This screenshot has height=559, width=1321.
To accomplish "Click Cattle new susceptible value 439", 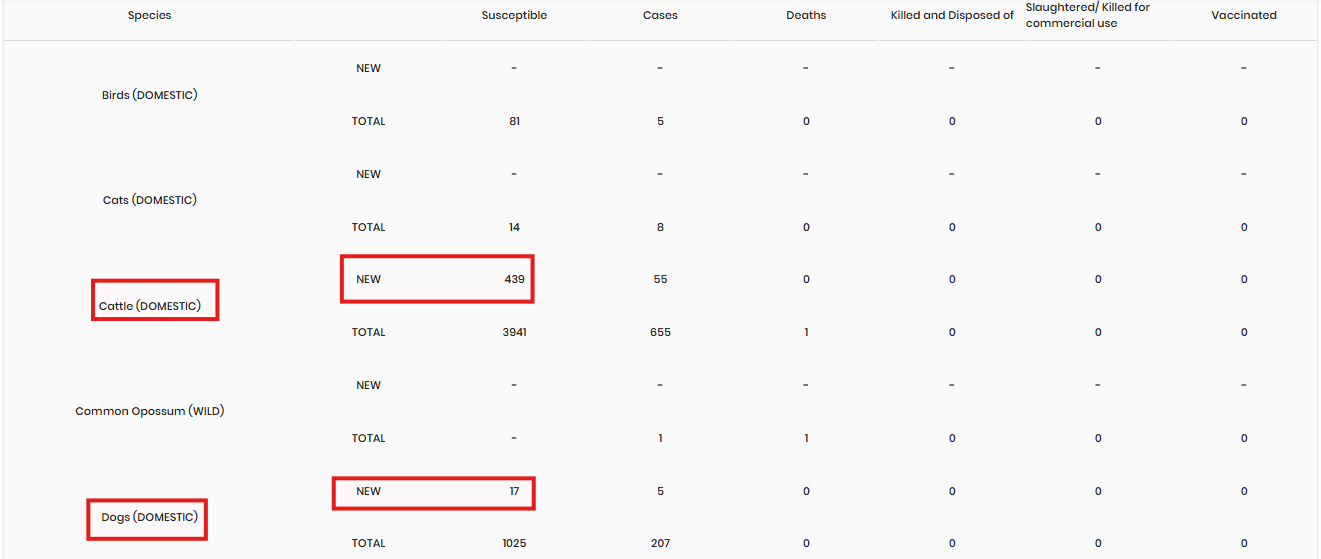I will pyautogui.click(x=514, y=279).
